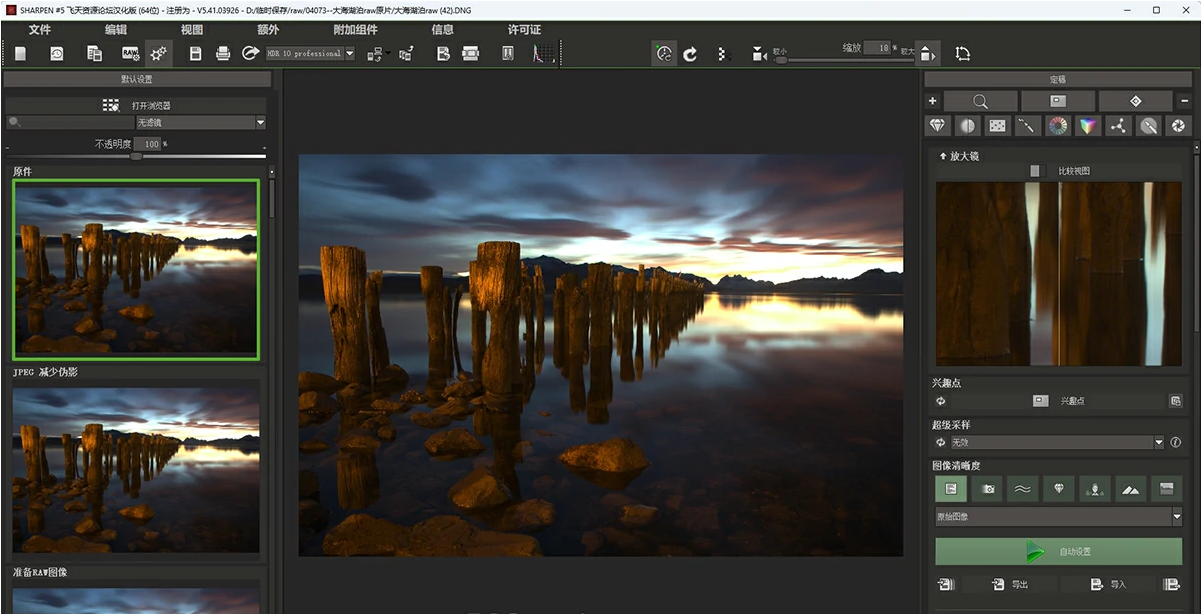Image resolution: width=1201 pixels, height=614 pixels.
Task: Click the 定稿 button
Action: 1058,79
